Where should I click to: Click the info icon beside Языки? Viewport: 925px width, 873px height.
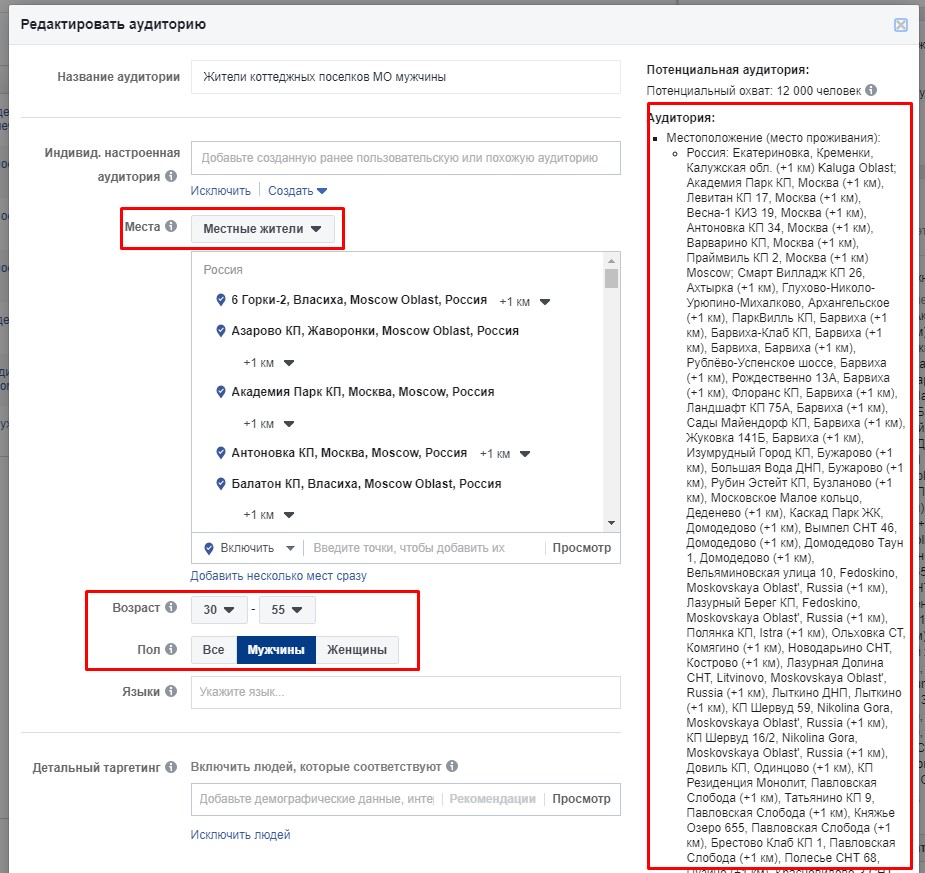click(171, 691)
